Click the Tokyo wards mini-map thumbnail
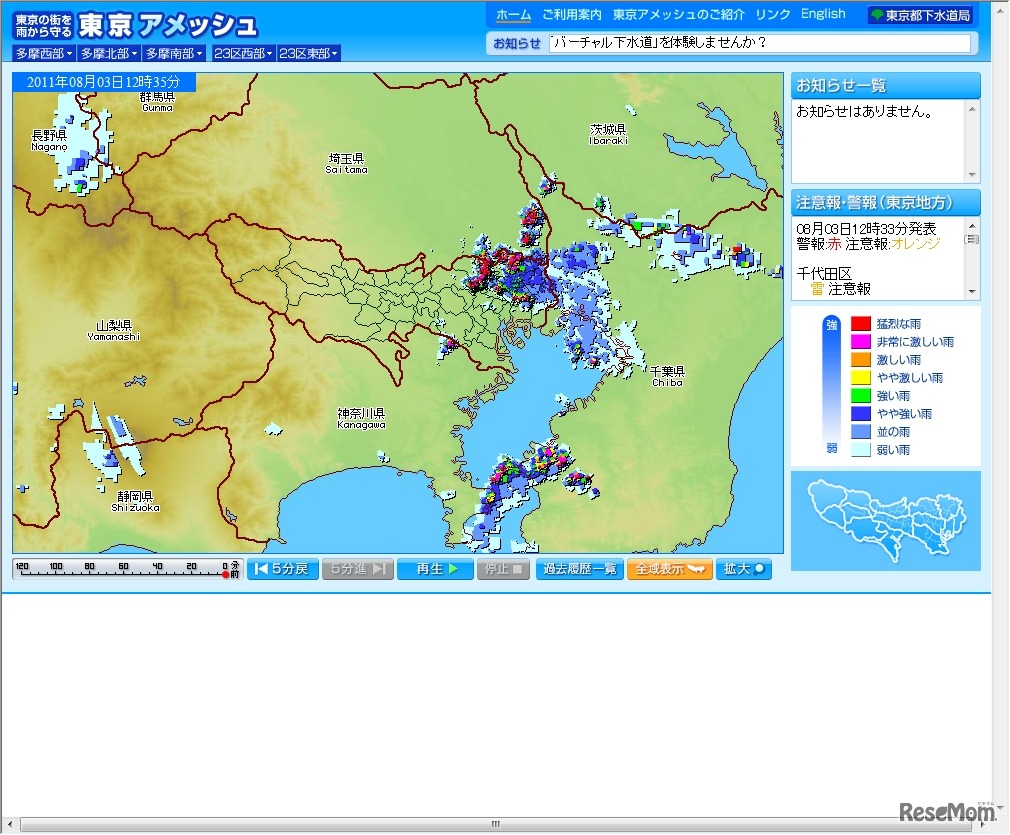The width and height of the screenshot is (1010, 835). coord(885,520)
